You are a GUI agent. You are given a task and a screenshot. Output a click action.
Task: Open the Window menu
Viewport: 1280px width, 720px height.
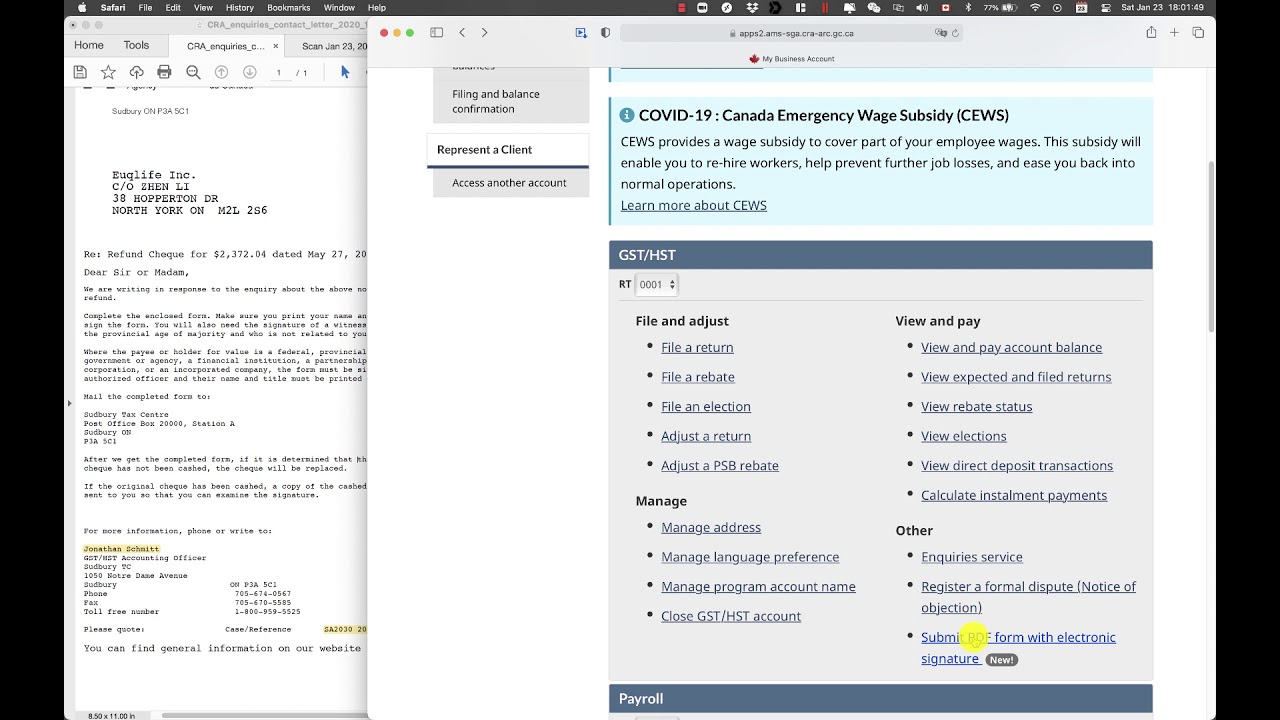(339, 7)
